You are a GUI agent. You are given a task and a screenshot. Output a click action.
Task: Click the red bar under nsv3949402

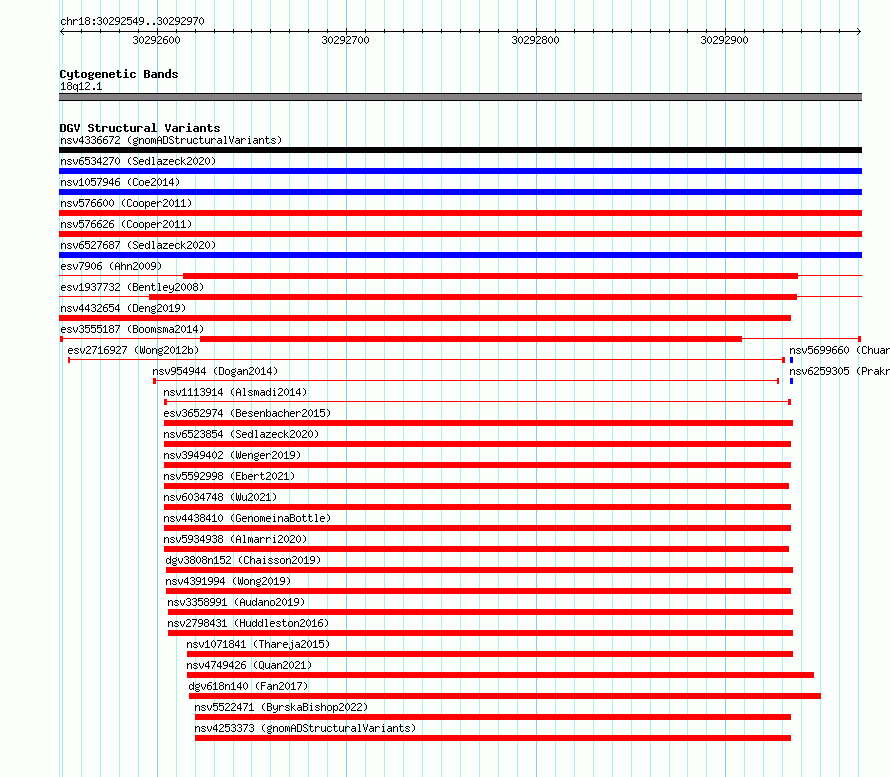tap(477, 465)
